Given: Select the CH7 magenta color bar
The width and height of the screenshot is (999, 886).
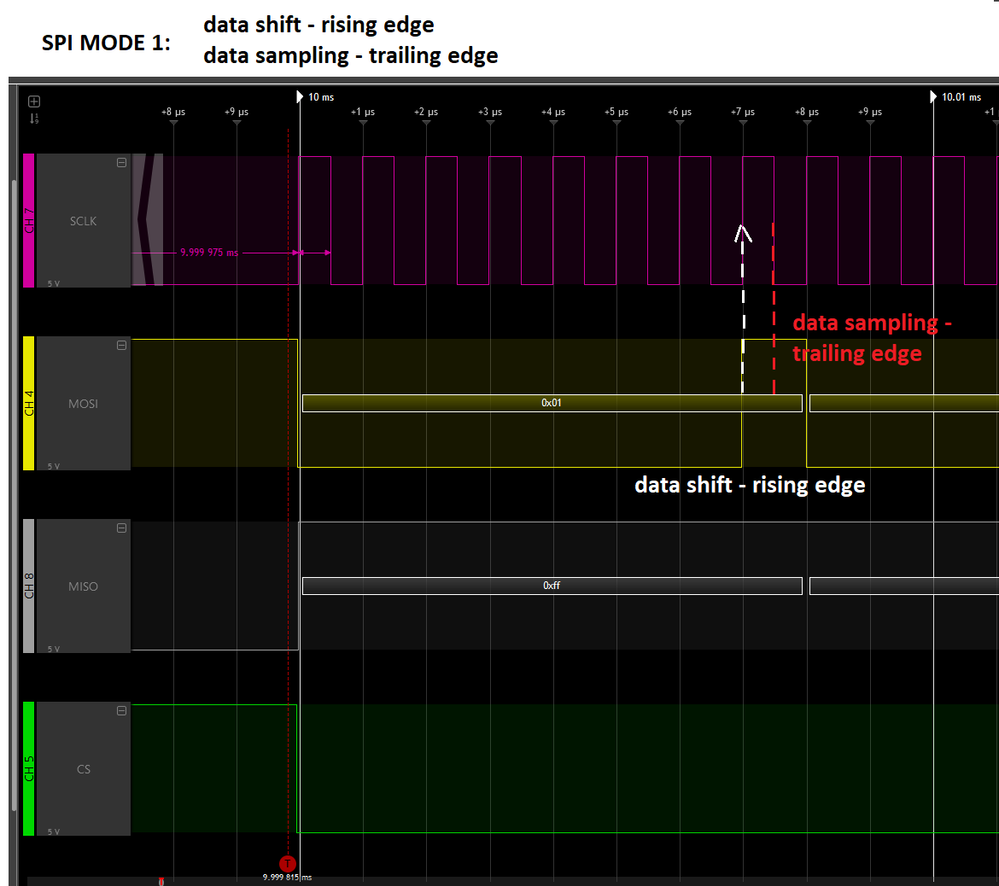Looking at the screenshot, I should [x=28, y=220].
